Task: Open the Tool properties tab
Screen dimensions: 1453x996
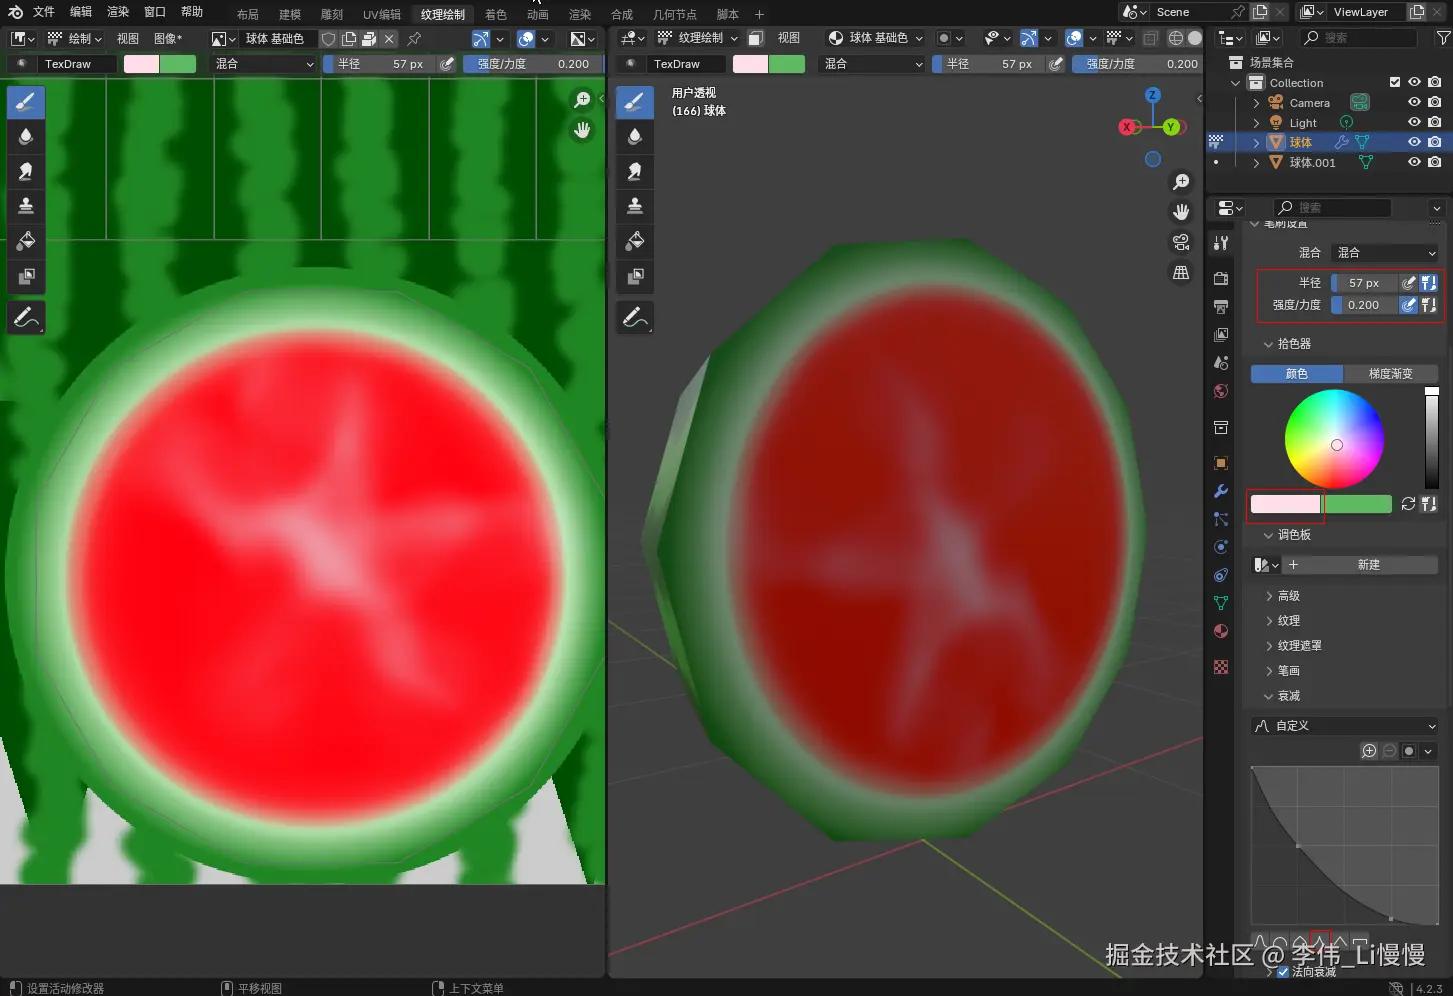Action: [1221, 243]
